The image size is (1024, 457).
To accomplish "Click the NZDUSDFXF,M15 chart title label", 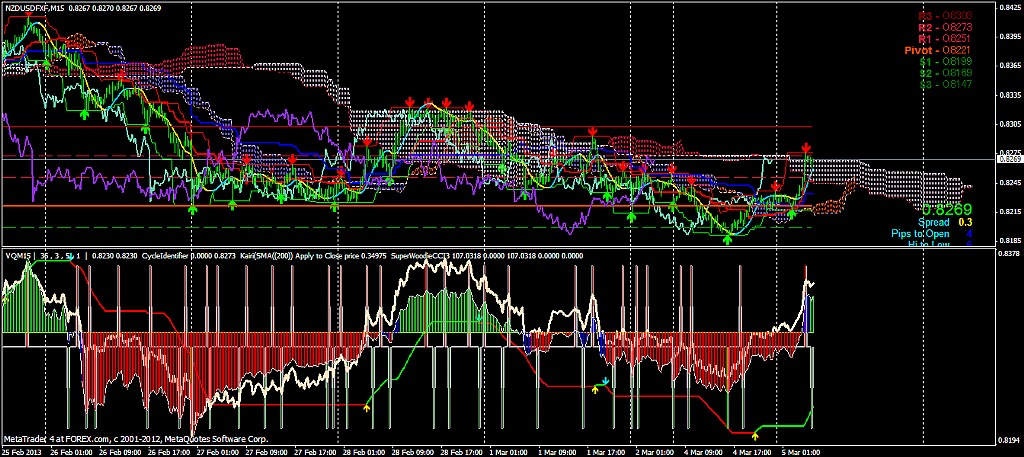I will (x=41, y=7).
